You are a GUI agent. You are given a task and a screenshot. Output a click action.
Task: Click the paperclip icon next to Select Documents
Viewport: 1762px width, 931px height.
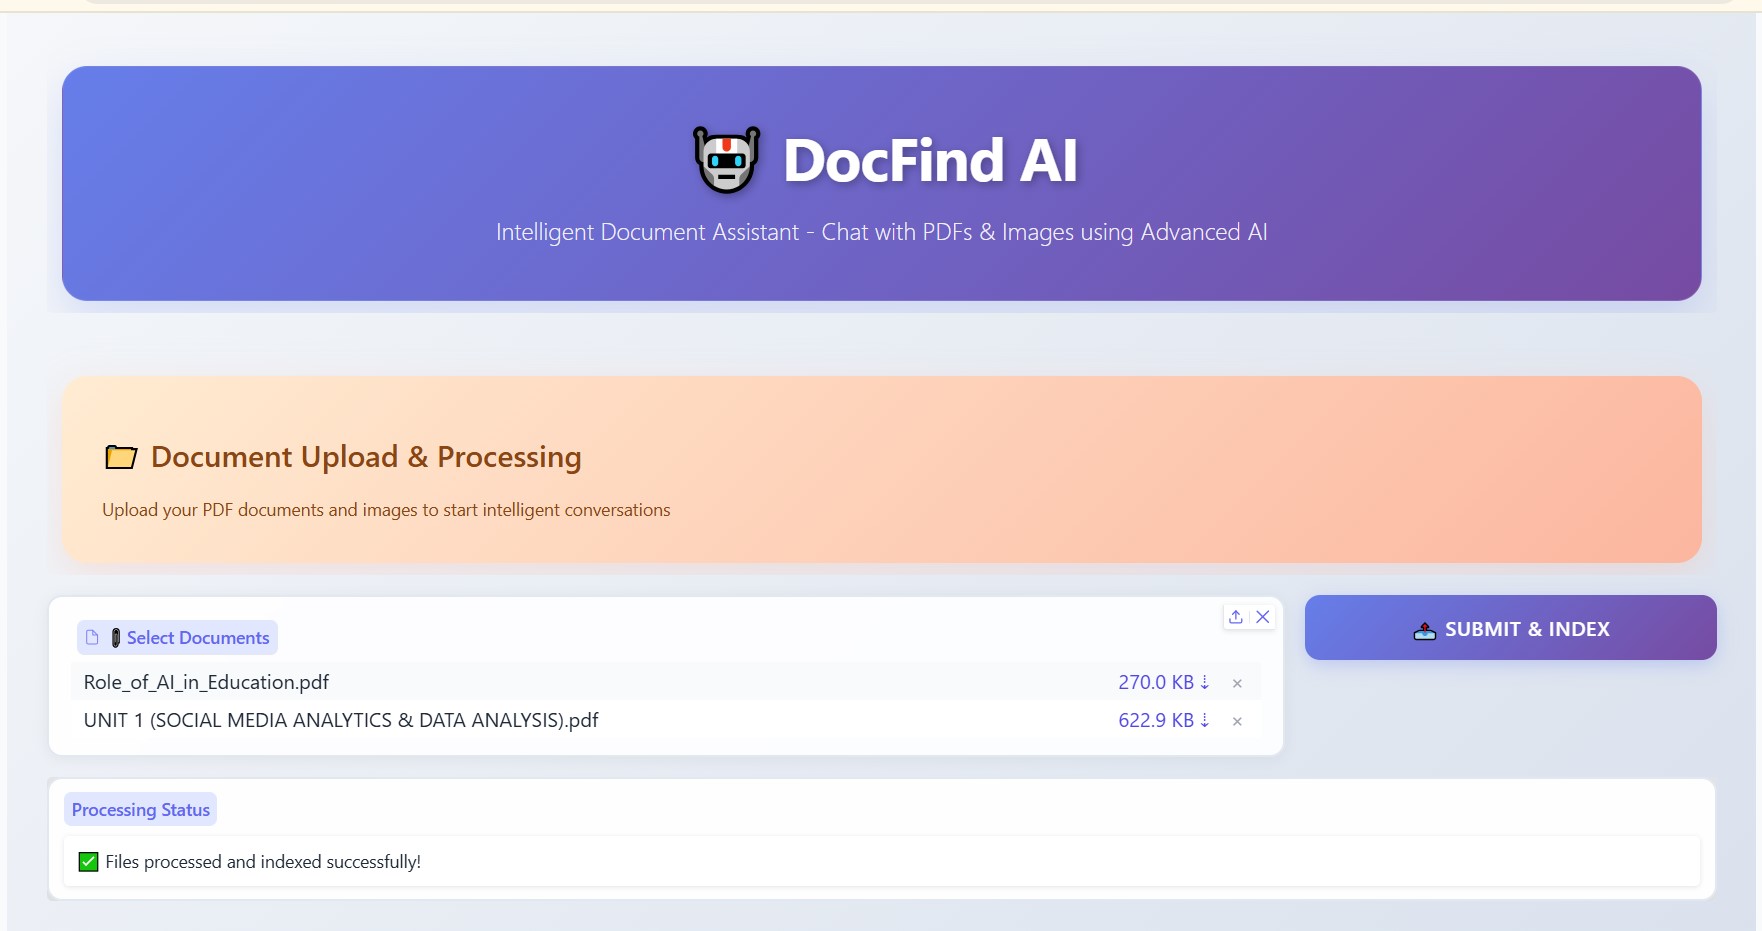coord(117,637)
